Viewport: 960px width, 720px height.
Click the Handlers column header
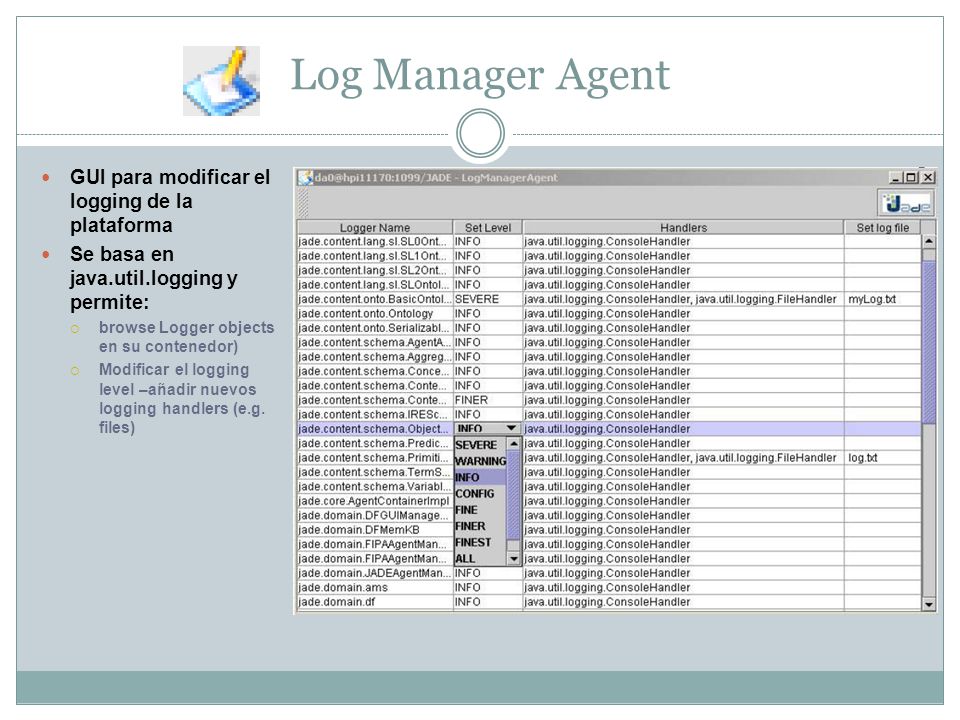pyautogui.click(x=683, y=227)
